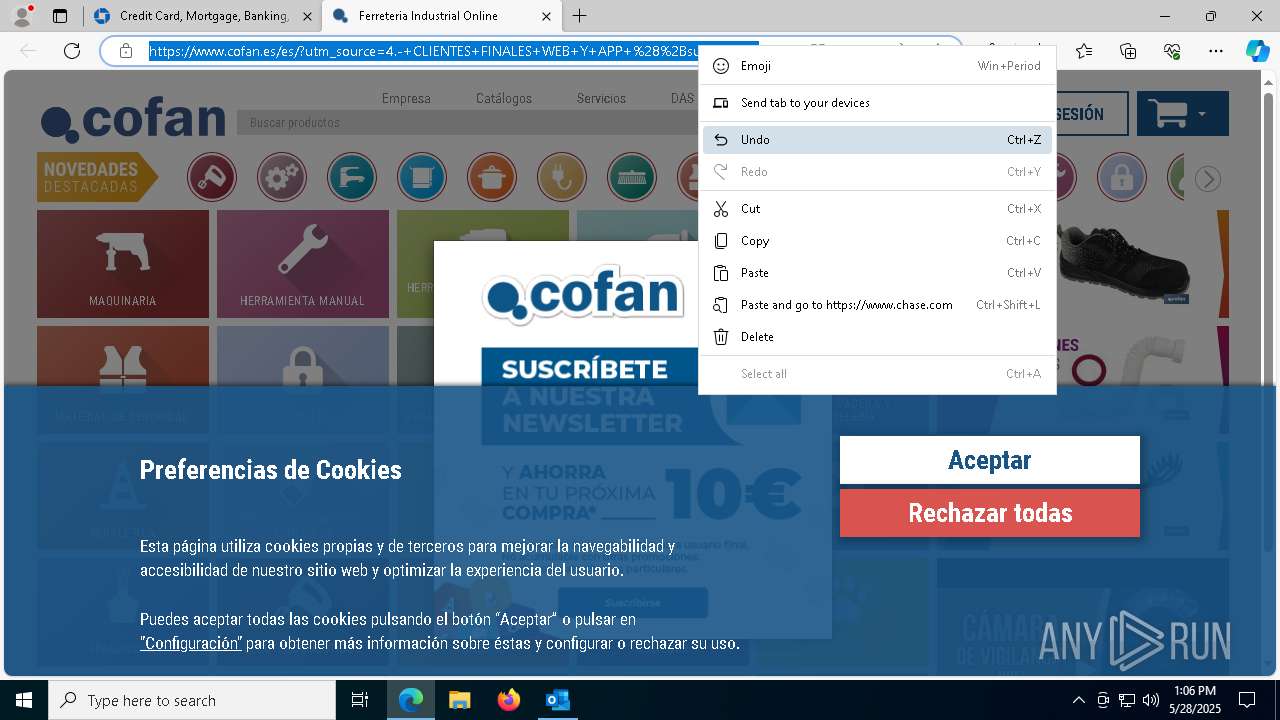Open the Empresa menu
This screenshot has height=720, width=1280.
pos(406,98)
